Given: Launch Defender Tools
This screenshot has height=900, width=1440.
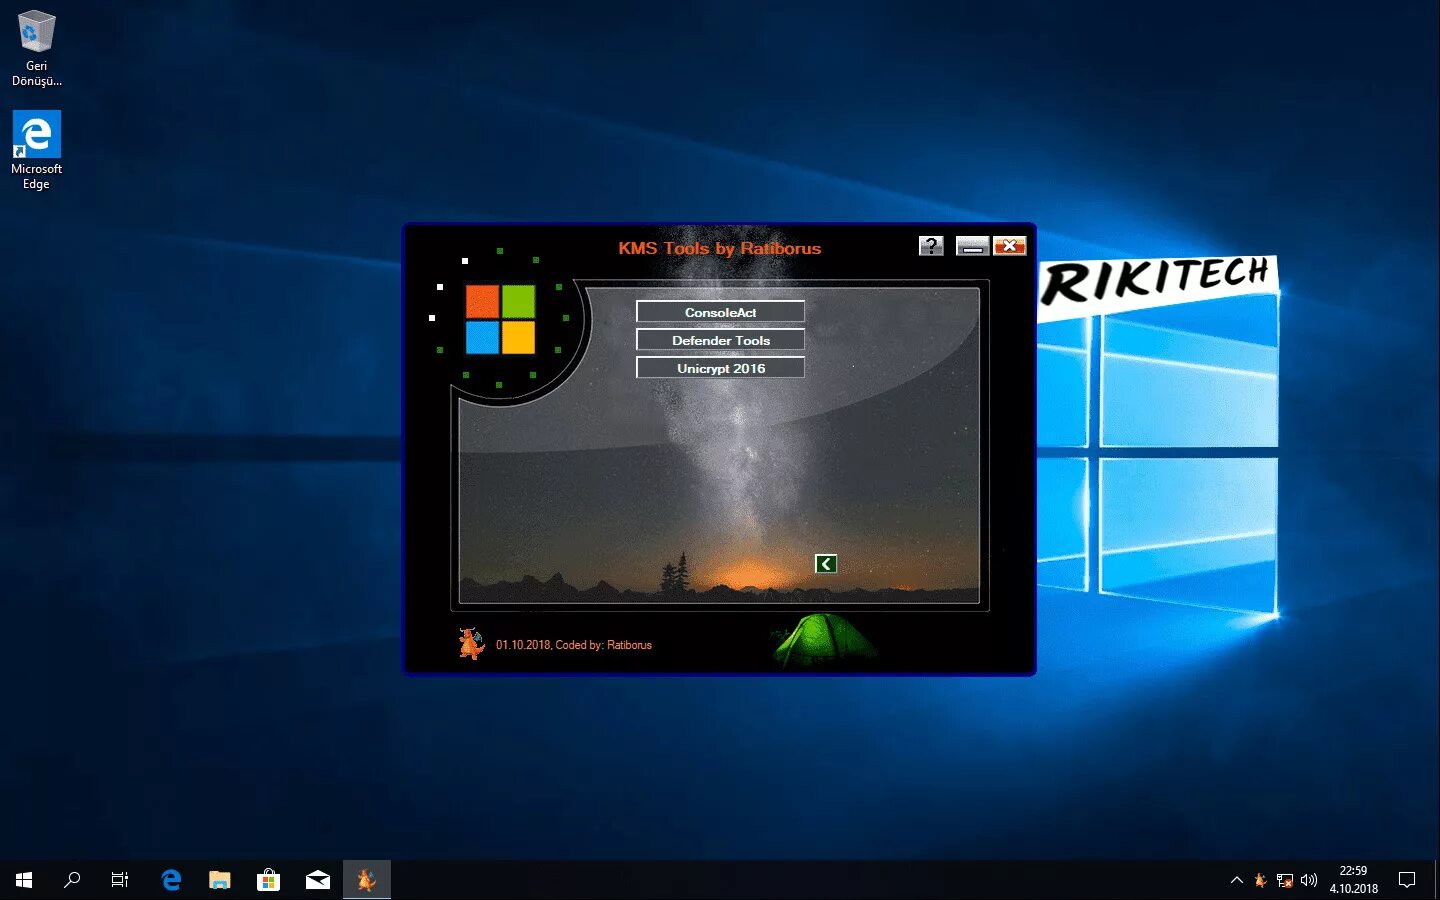Looking at the screenshot, I should [x=720, y=340].
